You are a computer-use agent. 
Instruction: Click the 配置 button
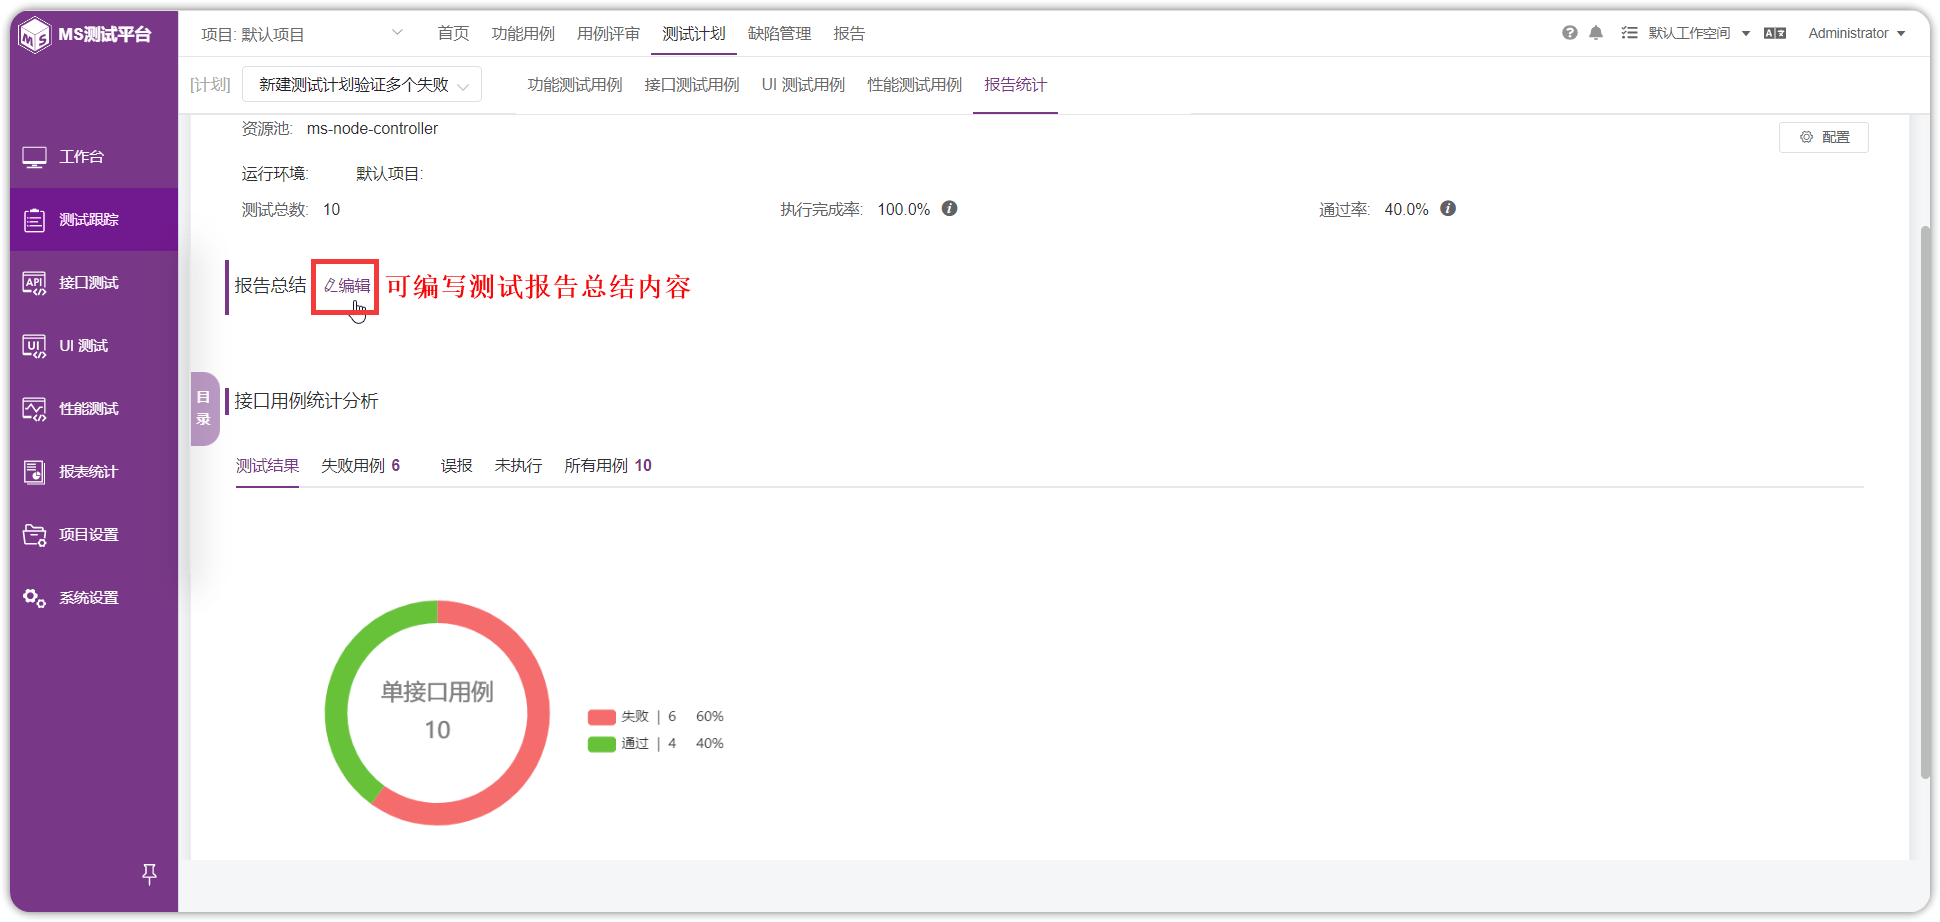[x=1824, y=137]
